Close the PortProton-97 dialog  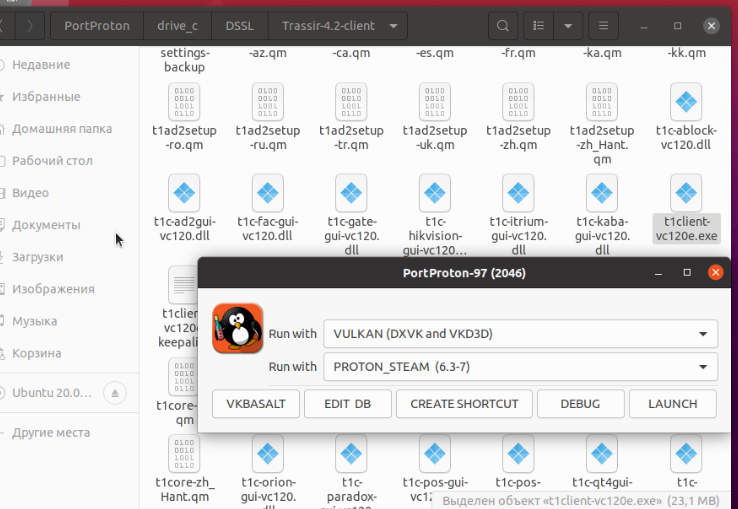tap(716, 272)
